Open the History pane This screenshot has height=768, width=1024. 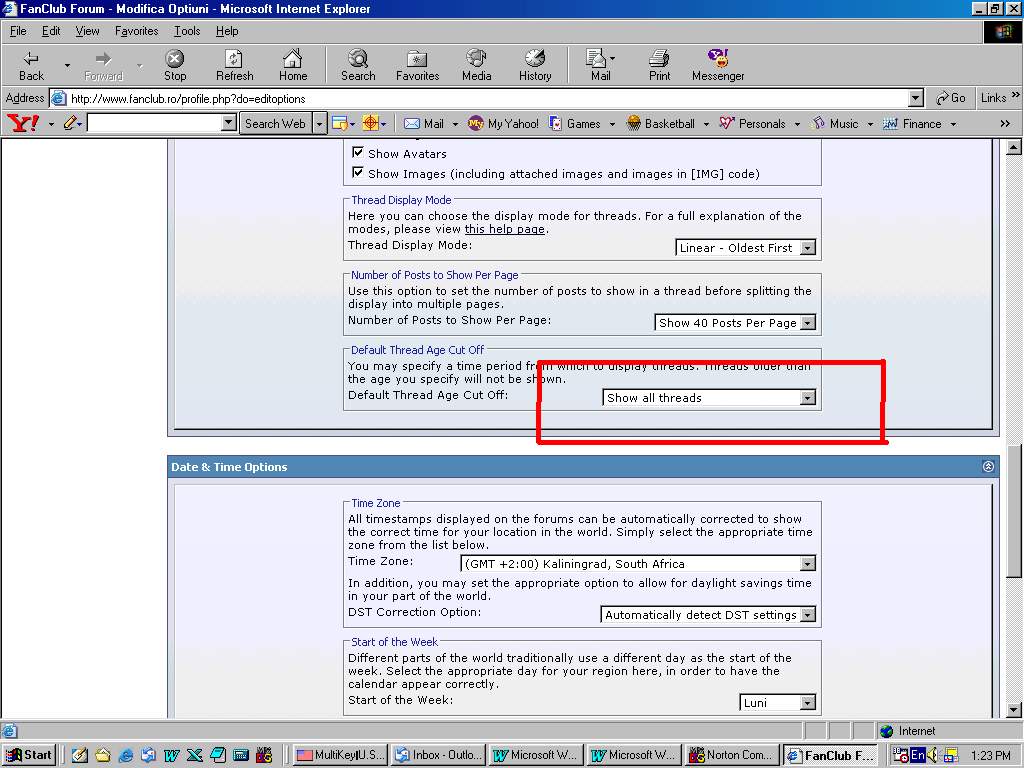(535, 65)
